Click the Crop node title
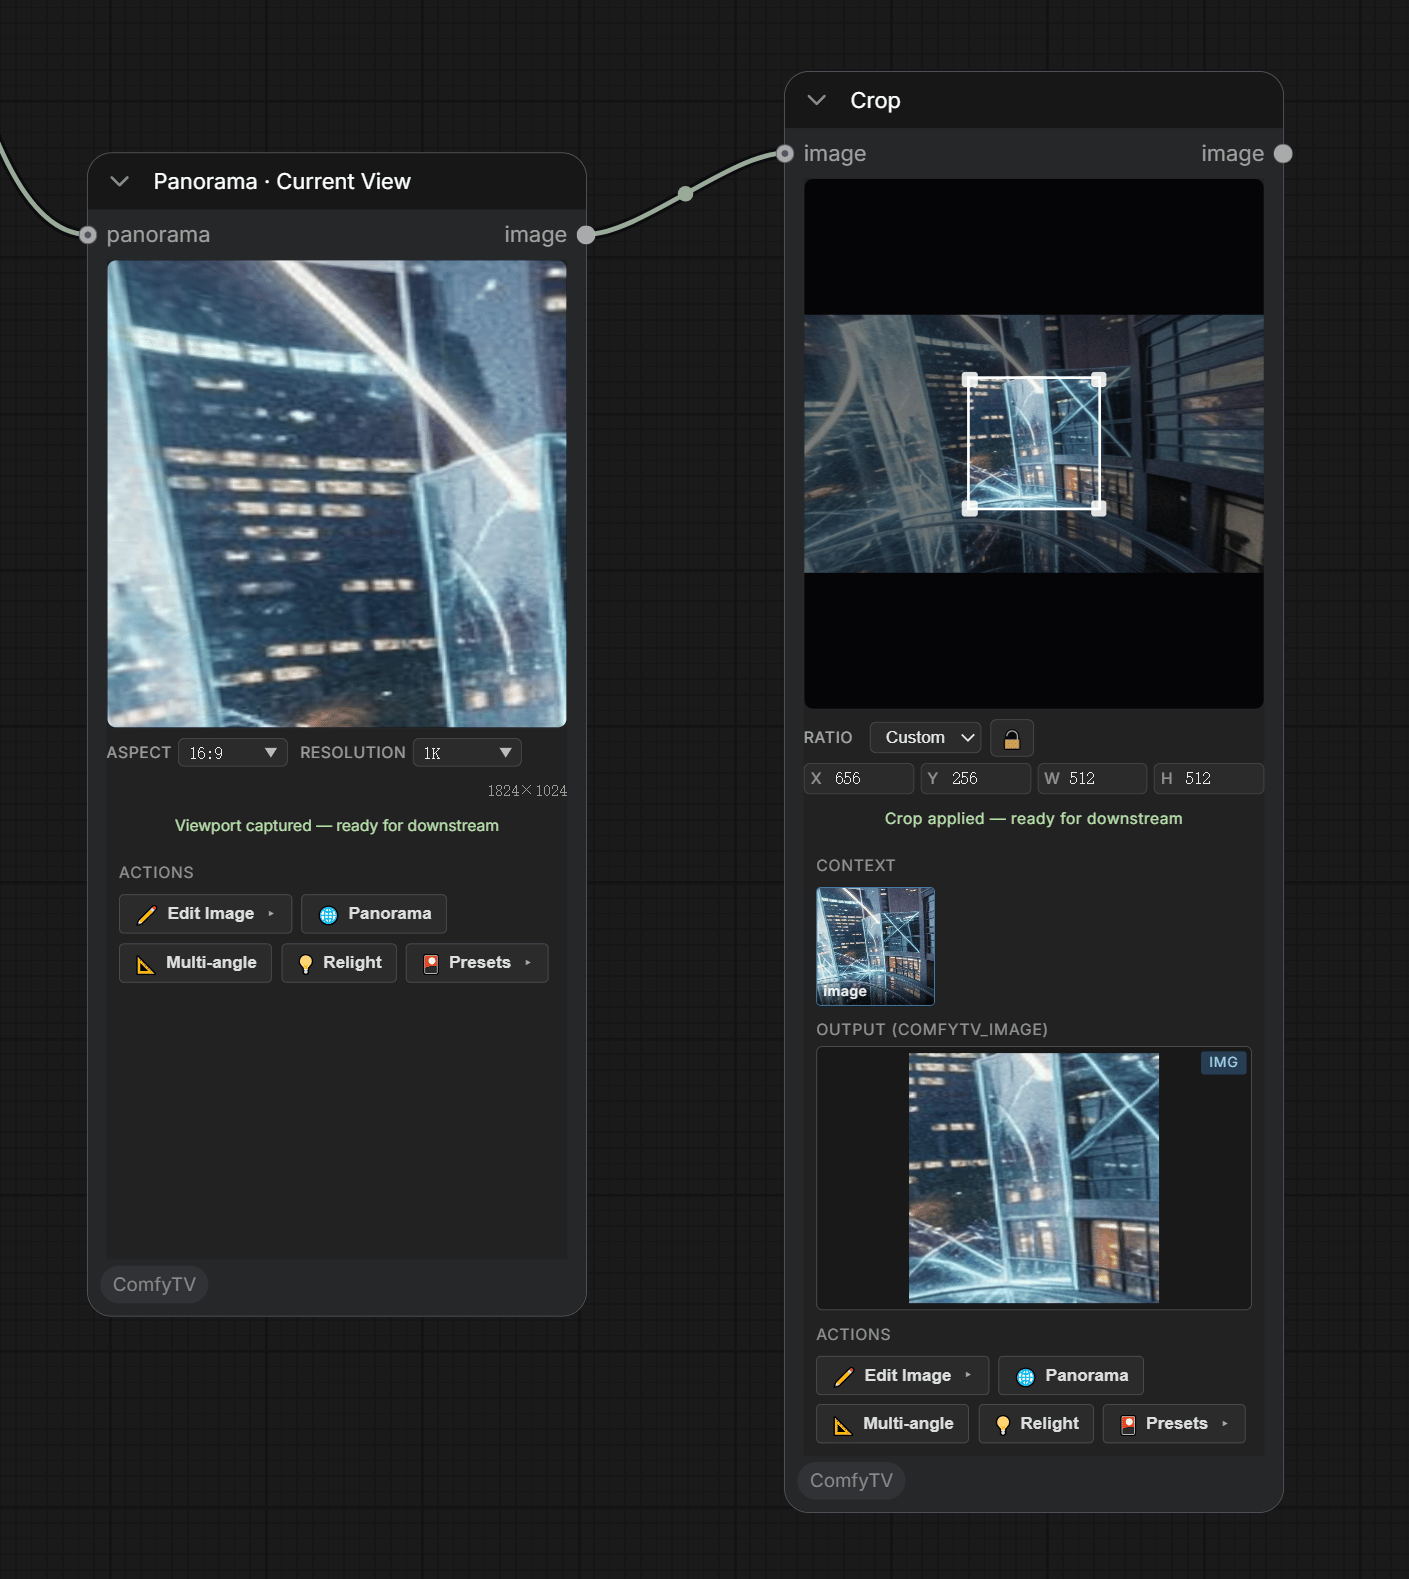This screenshot has height=1579, width=1409. click(x=875, y=100)
